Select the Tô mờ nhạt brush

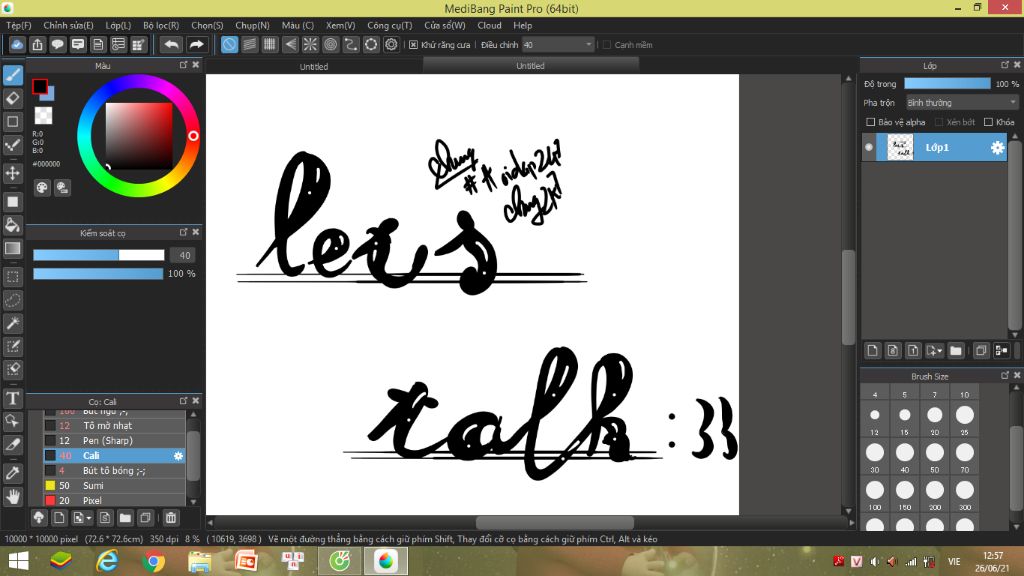[114, 426]
